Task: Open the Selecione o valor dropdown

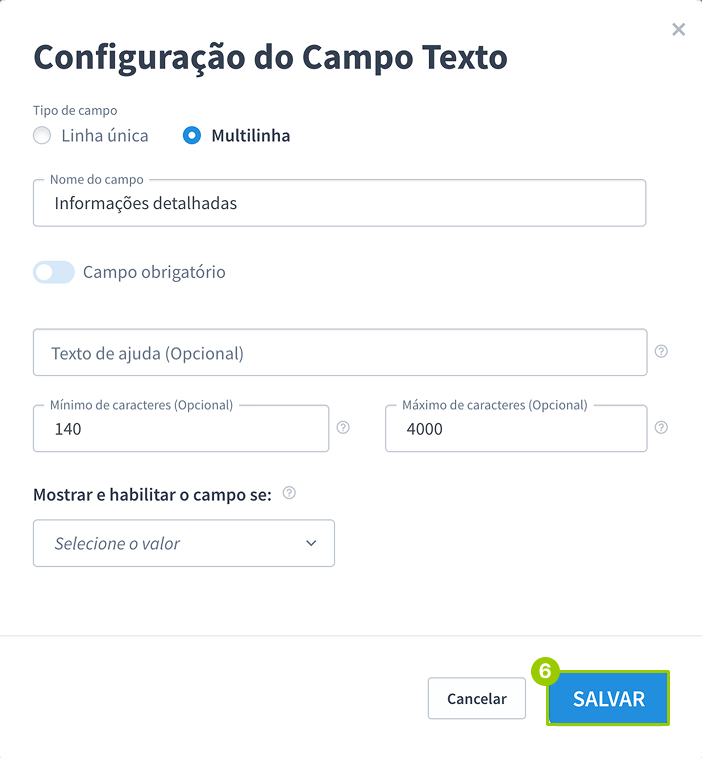Action: pyautogui.click(x=183, y=543)
